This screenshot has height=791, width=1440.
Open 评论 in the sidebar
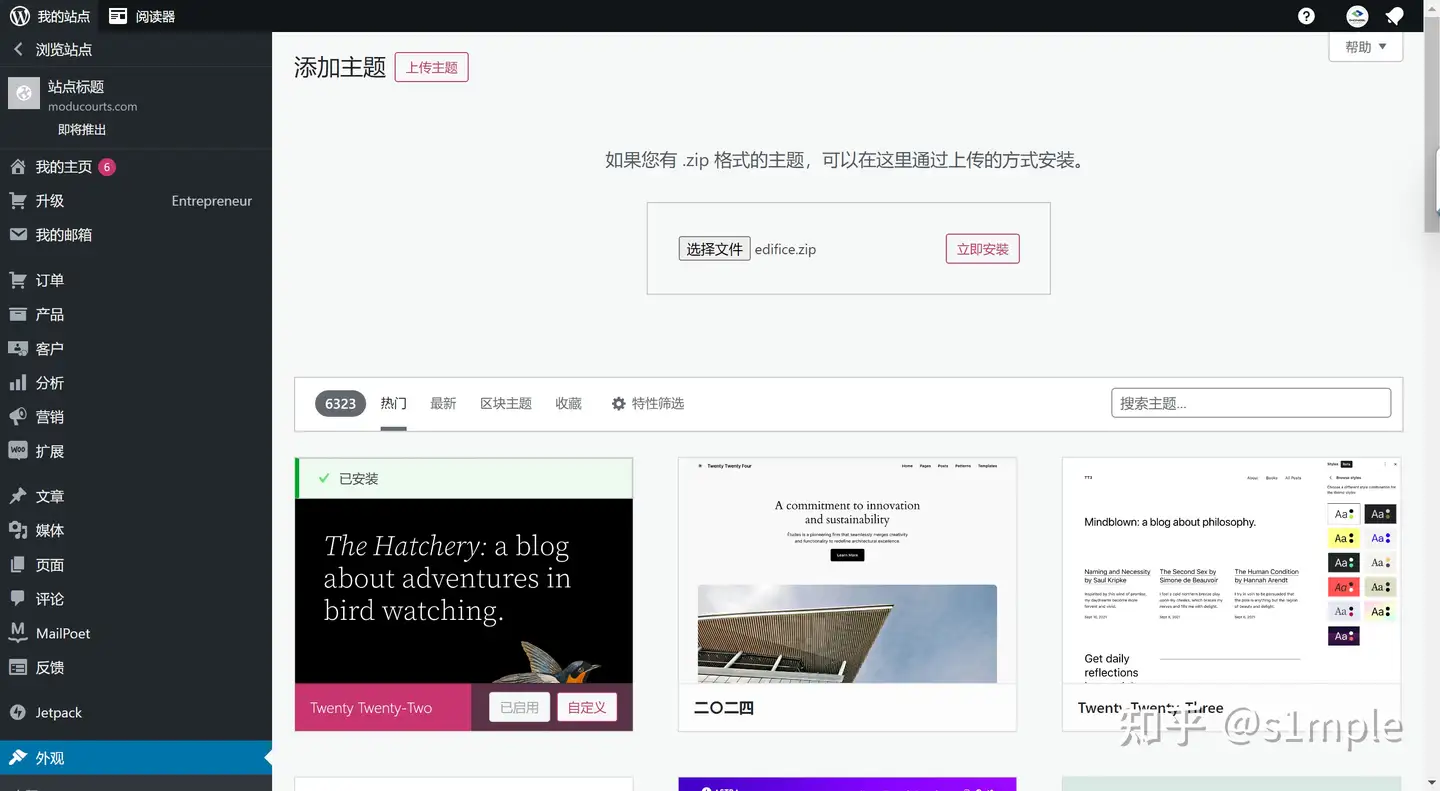pos(136,599)
